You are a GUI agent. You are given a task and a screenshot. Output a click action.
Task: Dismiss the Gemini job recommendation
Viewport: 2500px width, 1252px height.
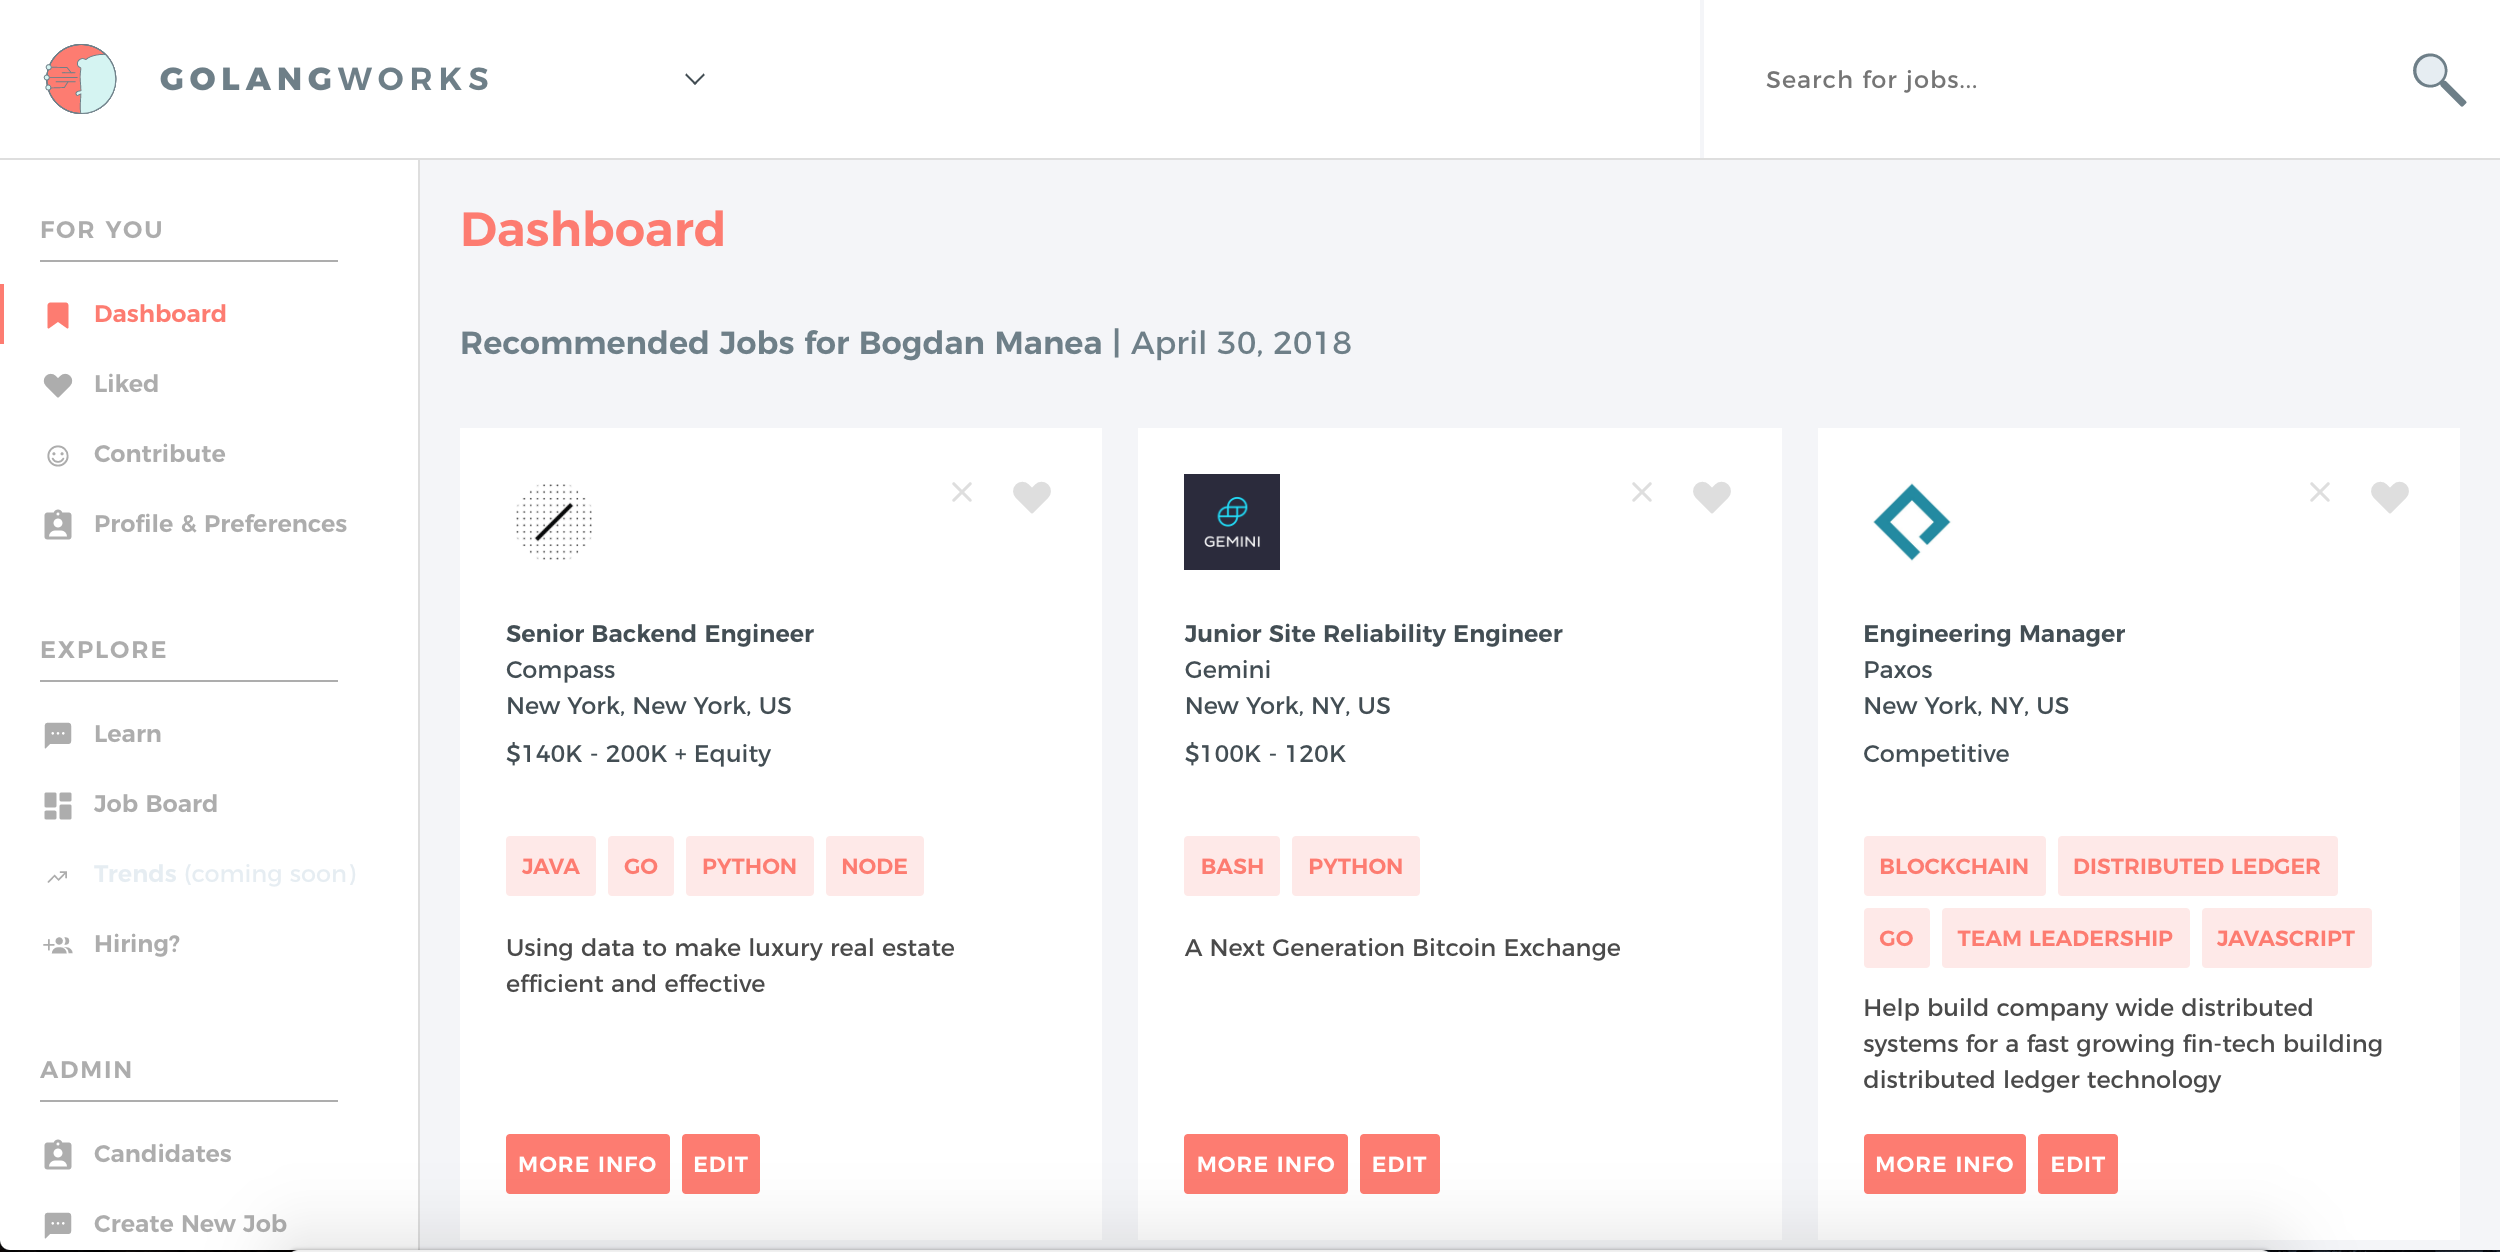[1642, 492]
